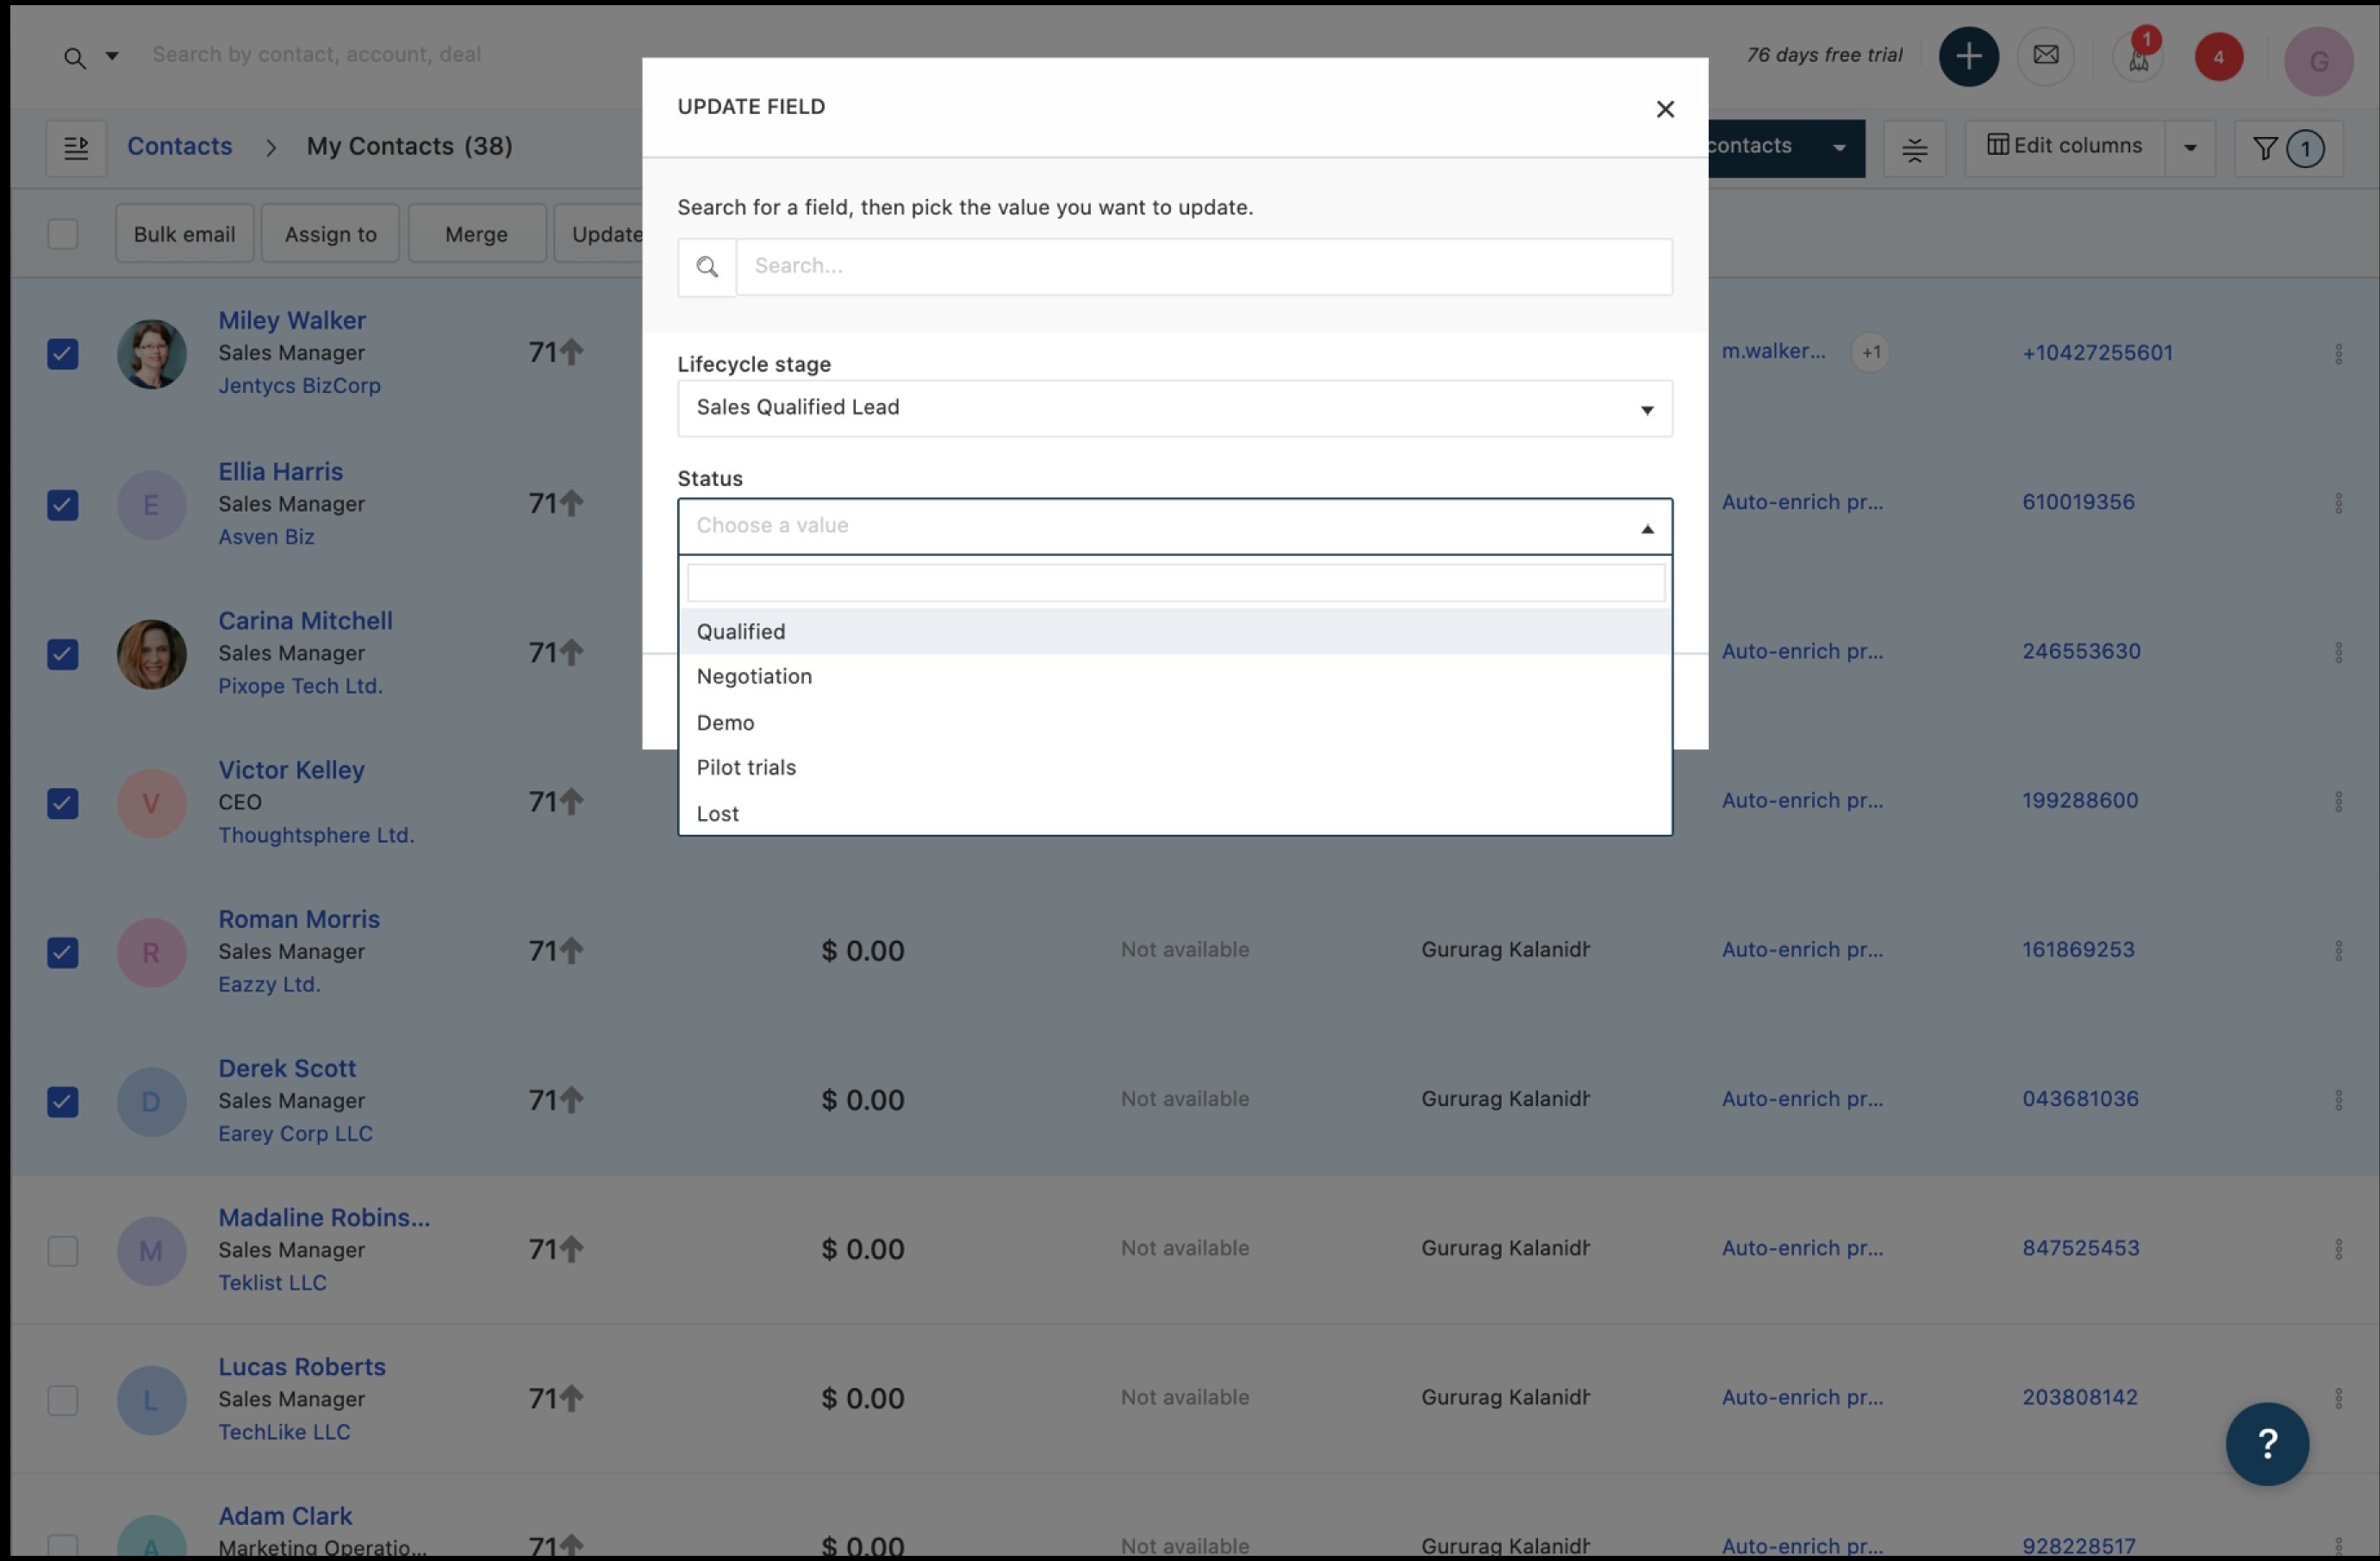
Task: Click the help question mark bubble
Action: click(x=2266, y=1443)
